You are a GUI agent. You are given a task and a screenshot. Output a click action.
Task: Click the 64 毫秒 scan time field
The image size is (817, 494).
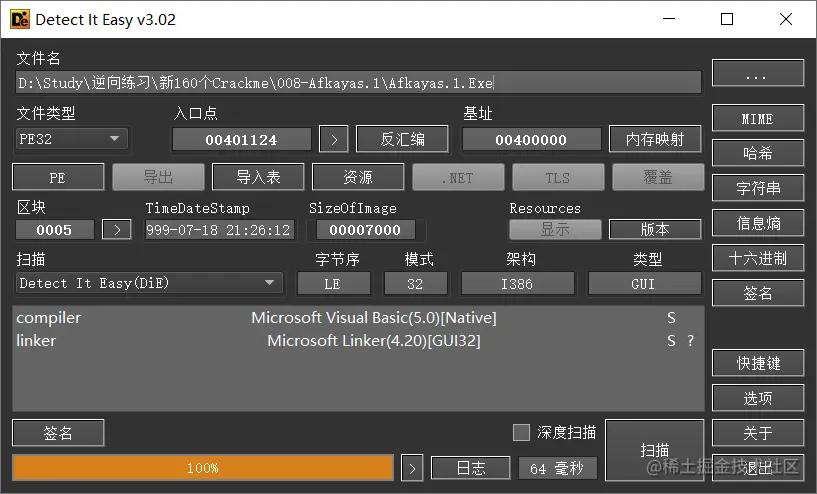pyautogui.click(x=558, y=468)
